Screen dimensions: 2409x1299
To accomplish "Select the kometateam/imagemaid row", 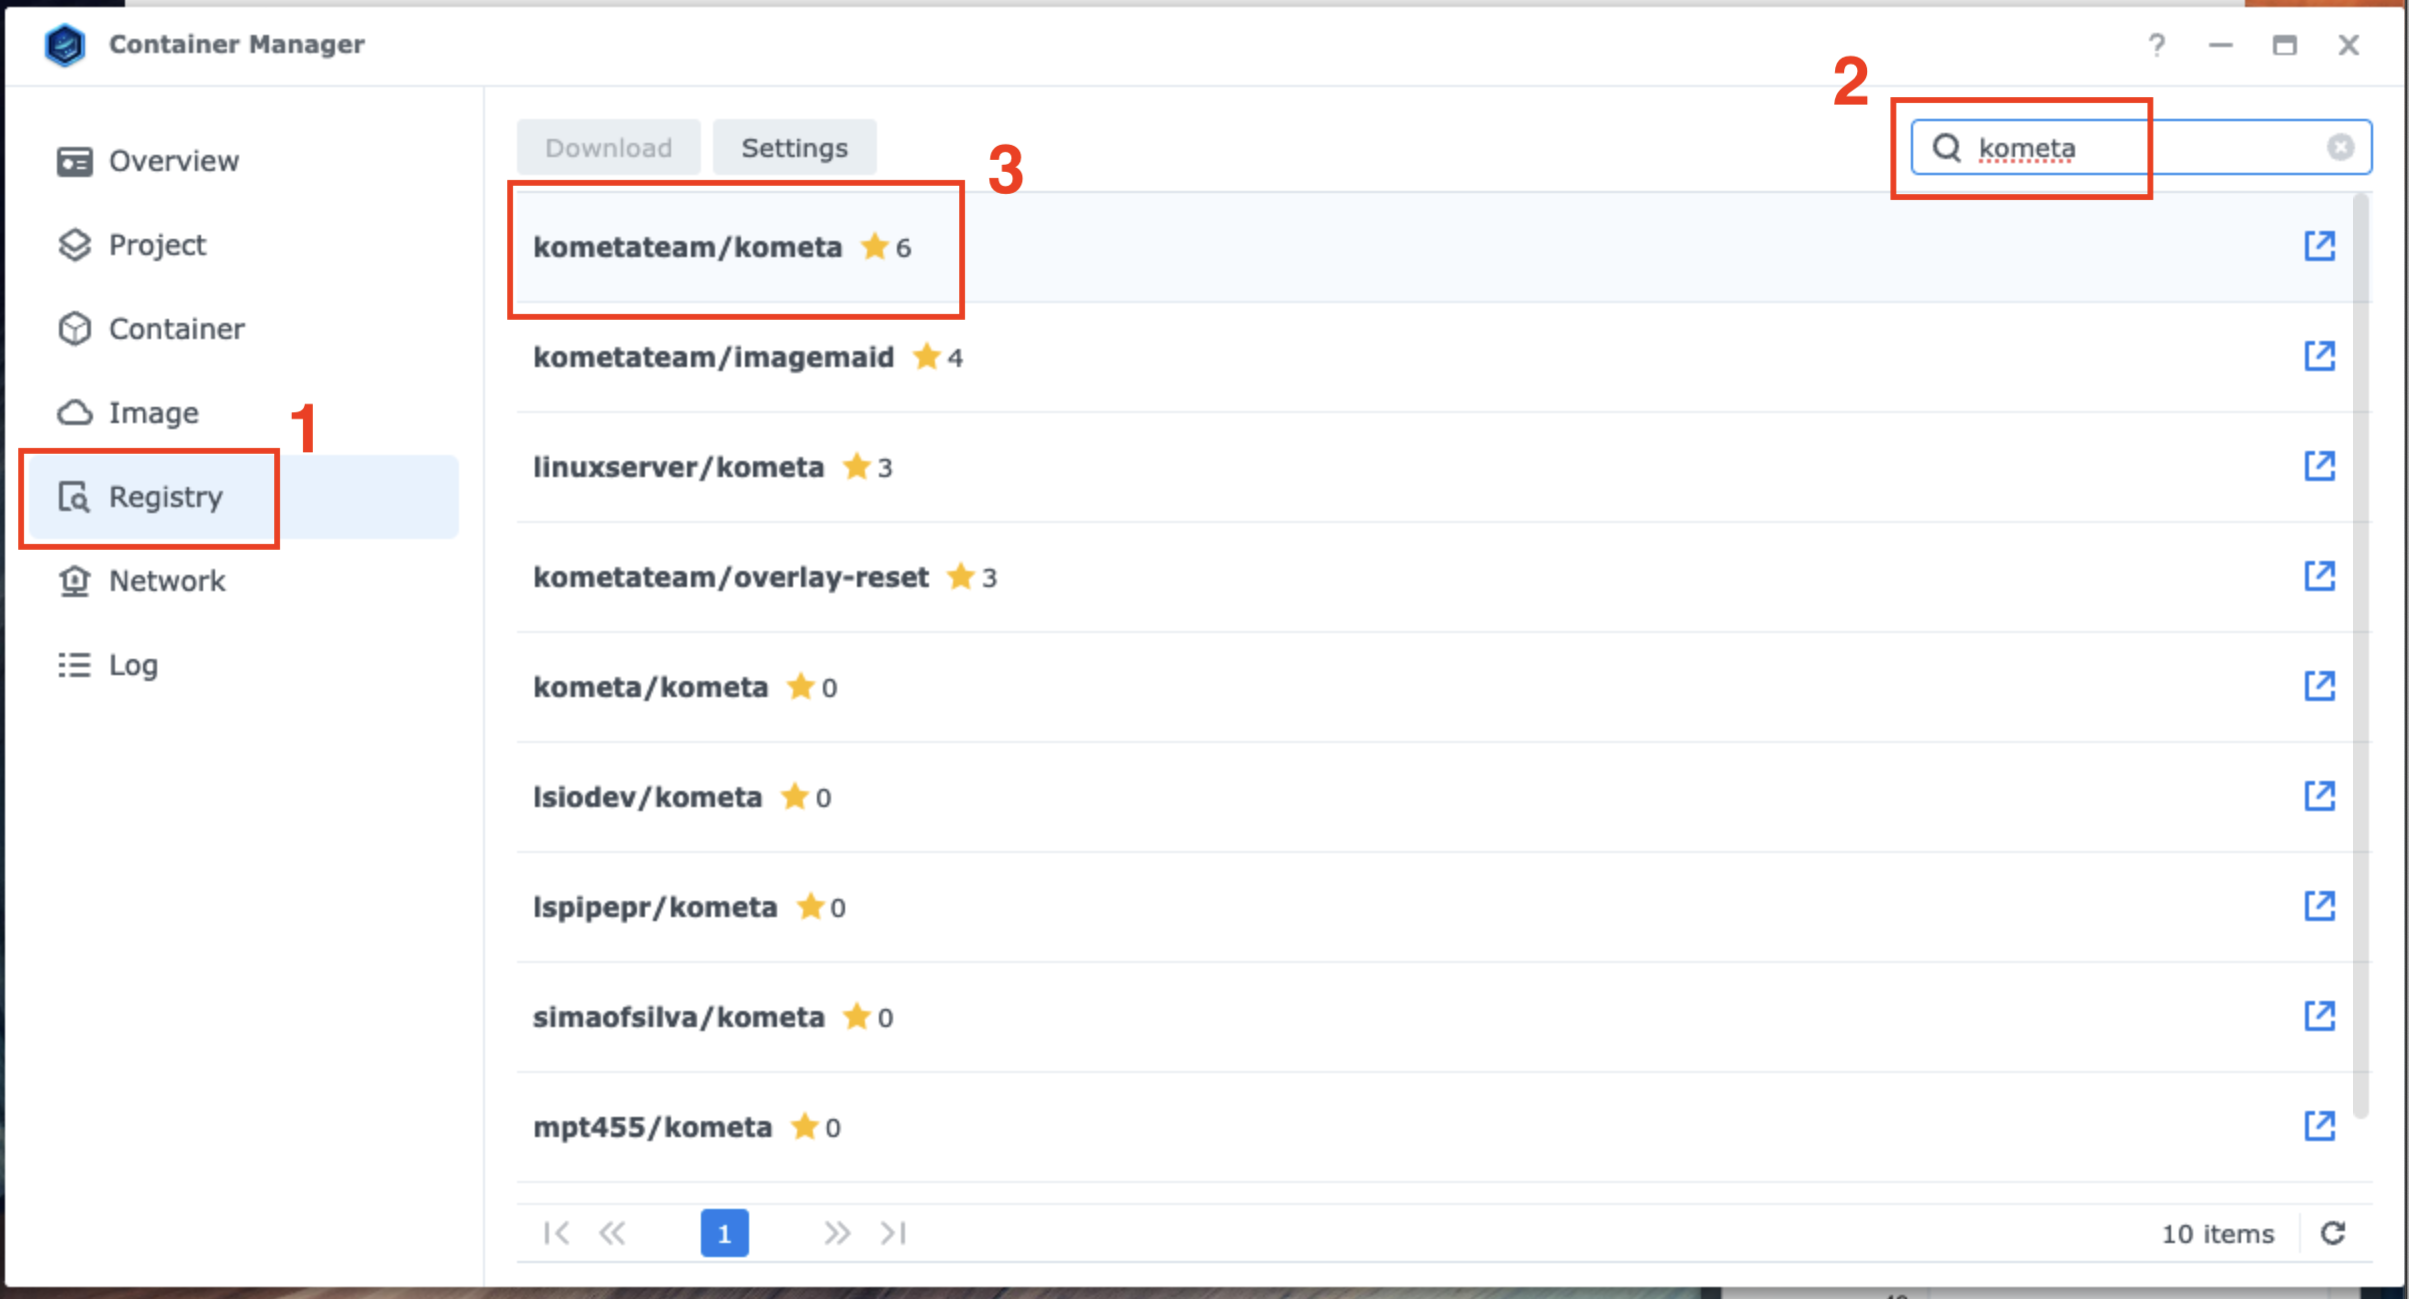I will (1435, 357).
